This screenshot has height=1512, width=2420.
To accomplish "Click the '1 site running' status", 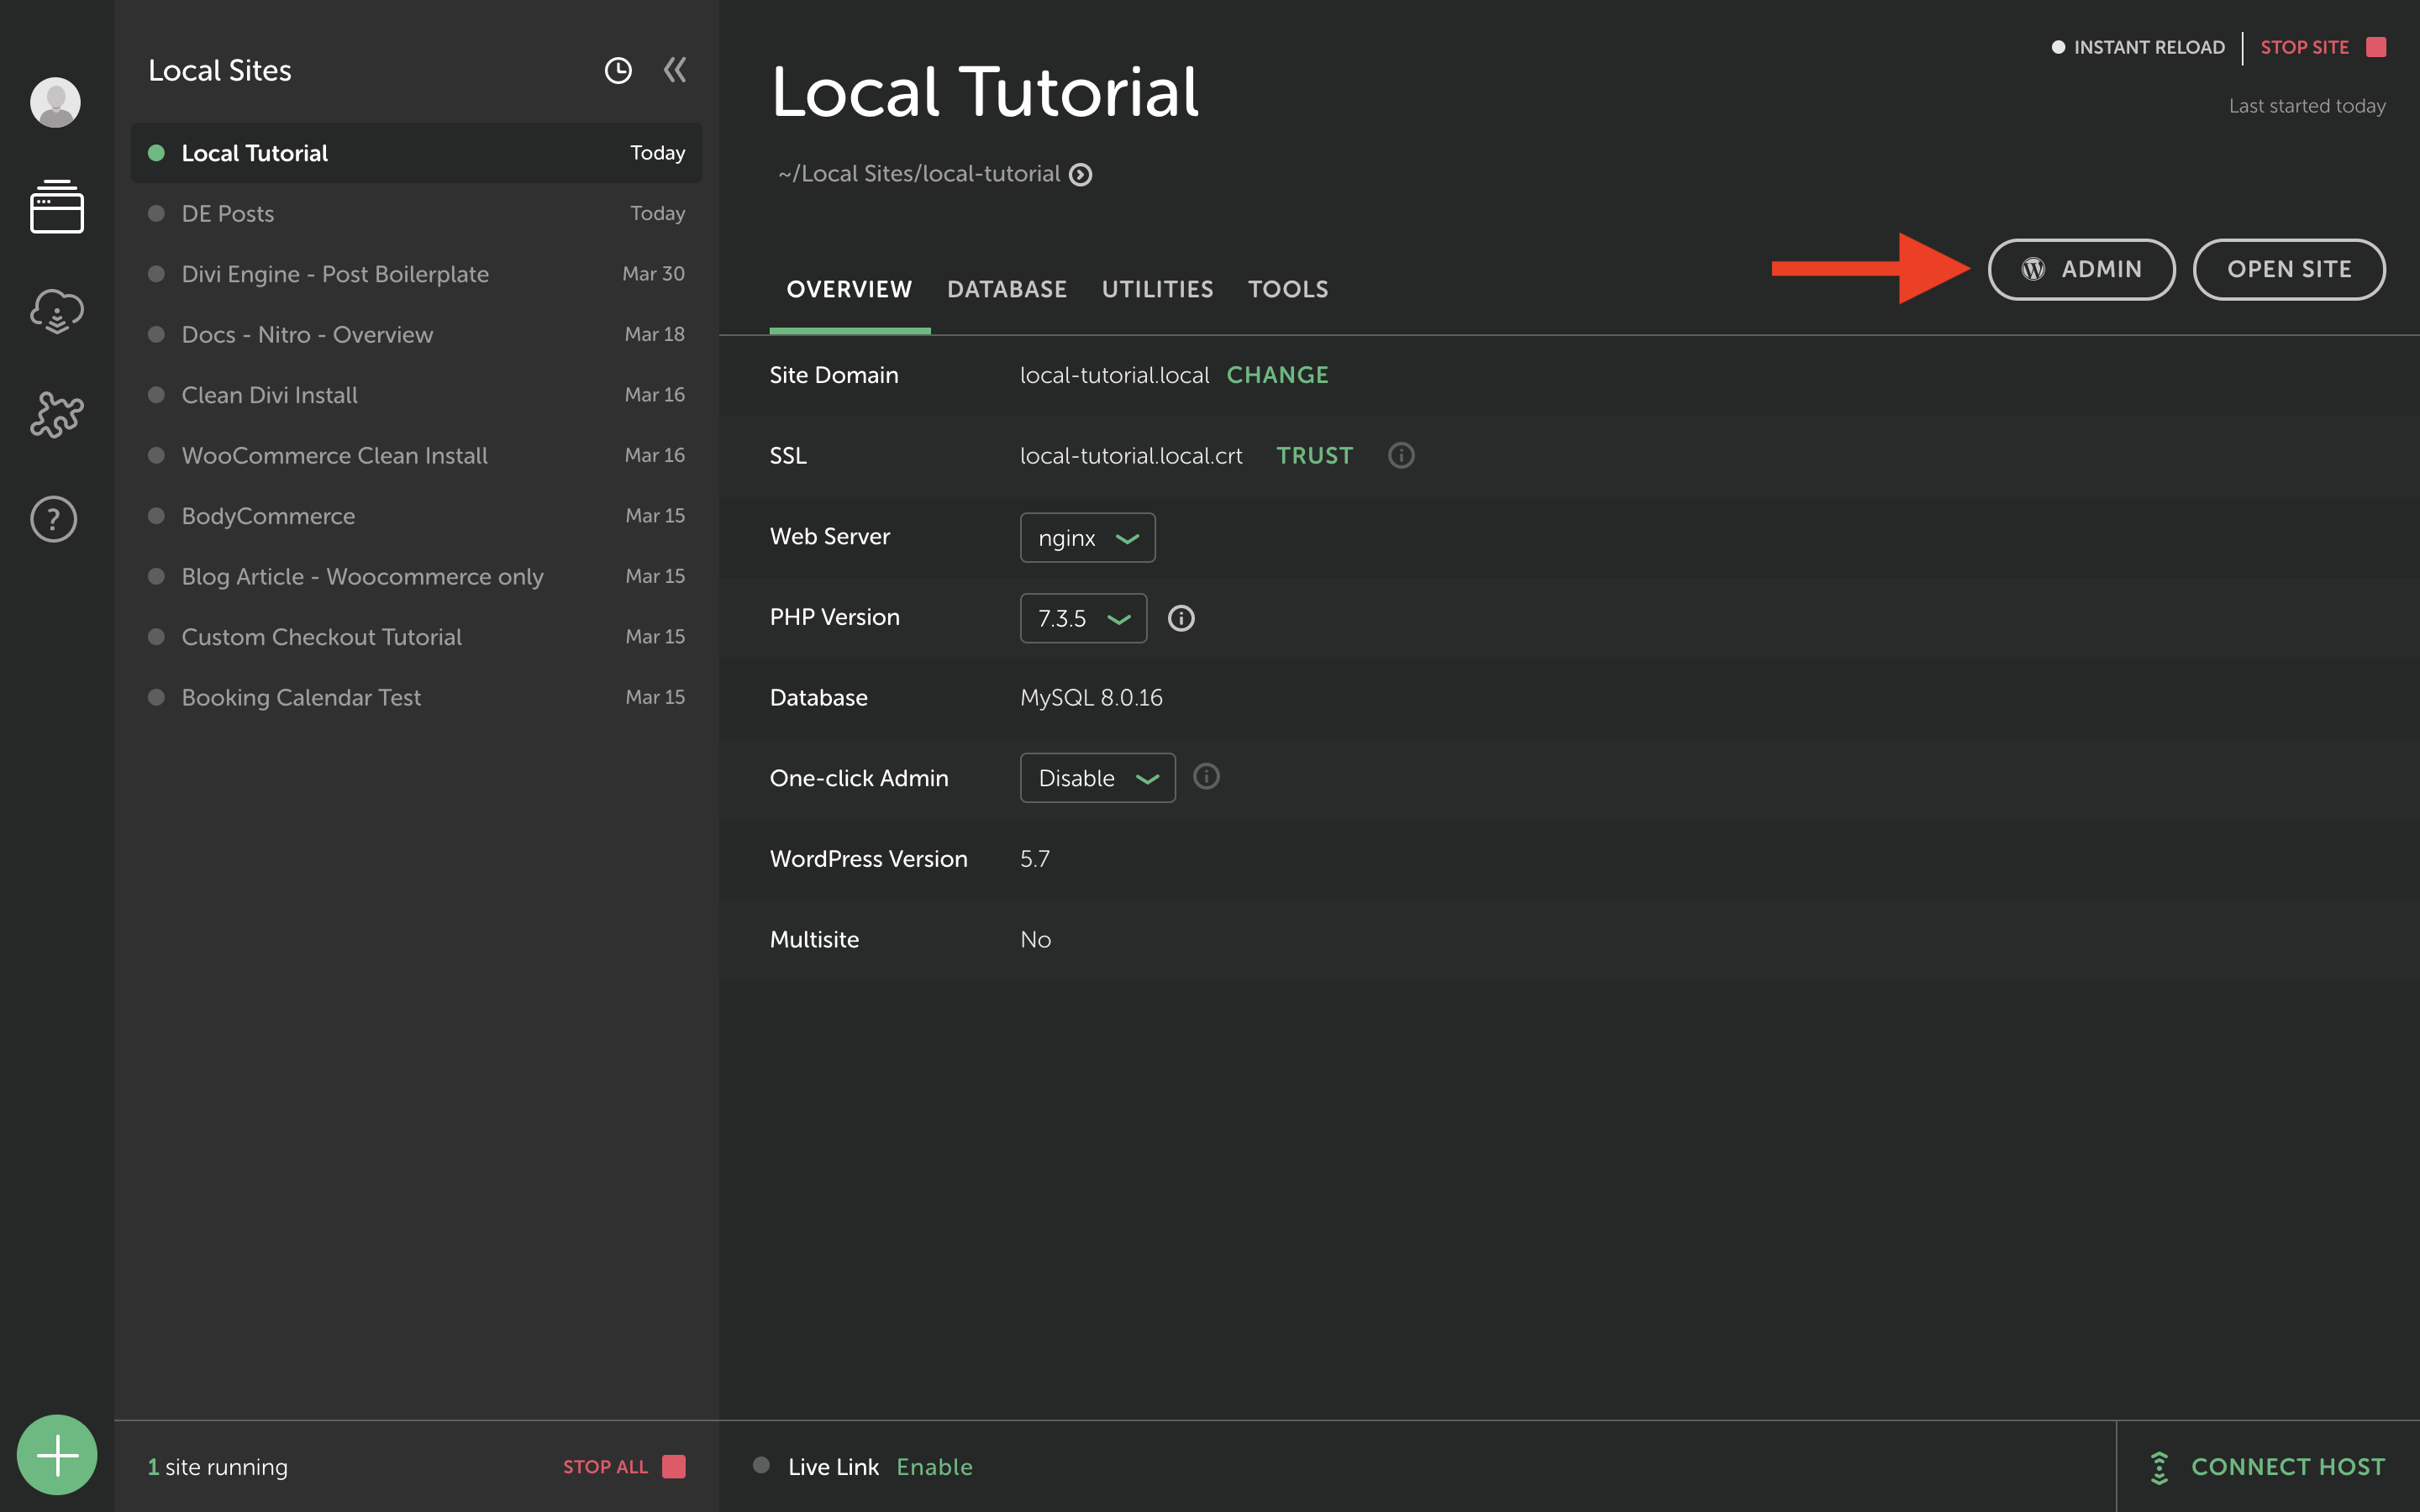I will pyautogui.click(x=218, y=1467).
